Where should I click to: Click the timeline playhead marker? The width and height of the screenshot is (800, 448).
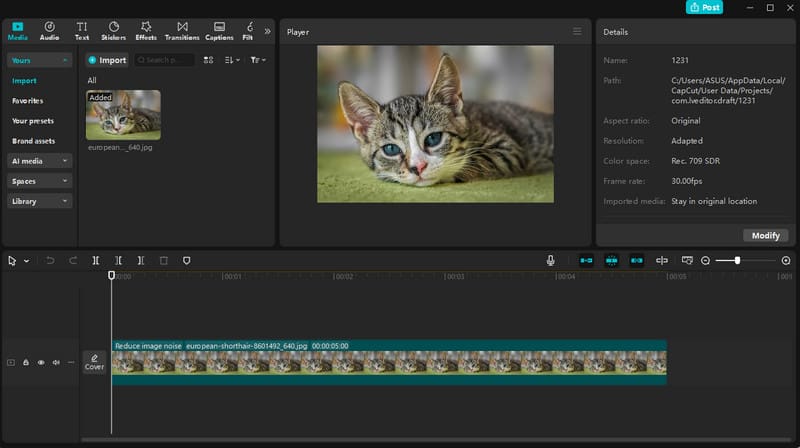point(111,276)
